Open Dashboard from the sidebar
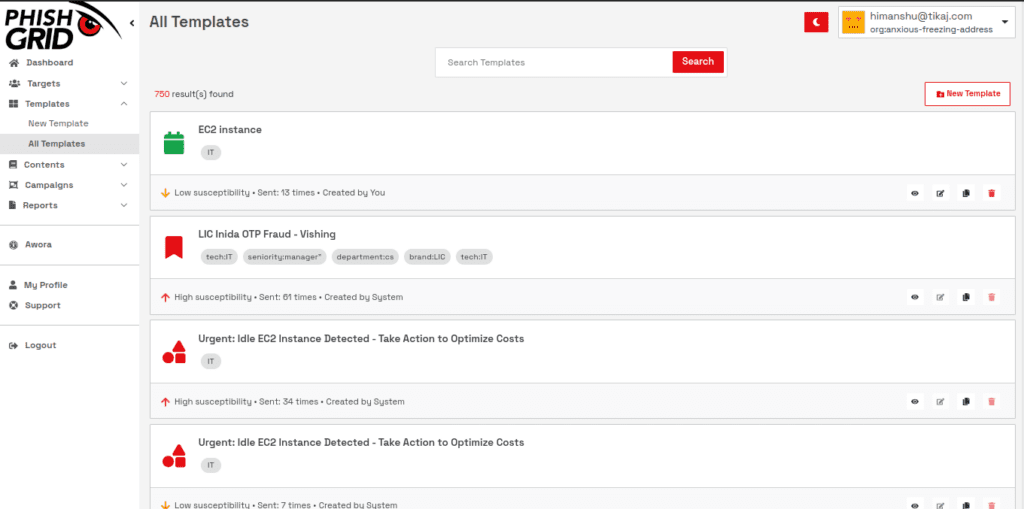Screen dimensions: 1024x509 [50, 63]
